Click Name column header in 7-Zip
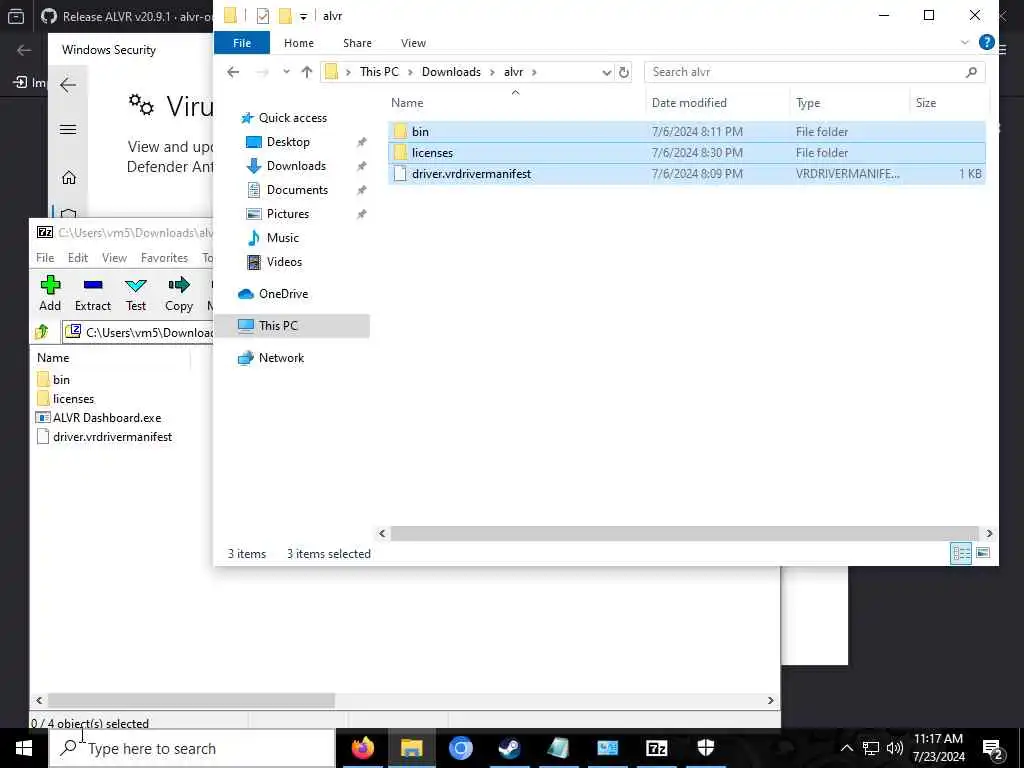 coord(53,358)
